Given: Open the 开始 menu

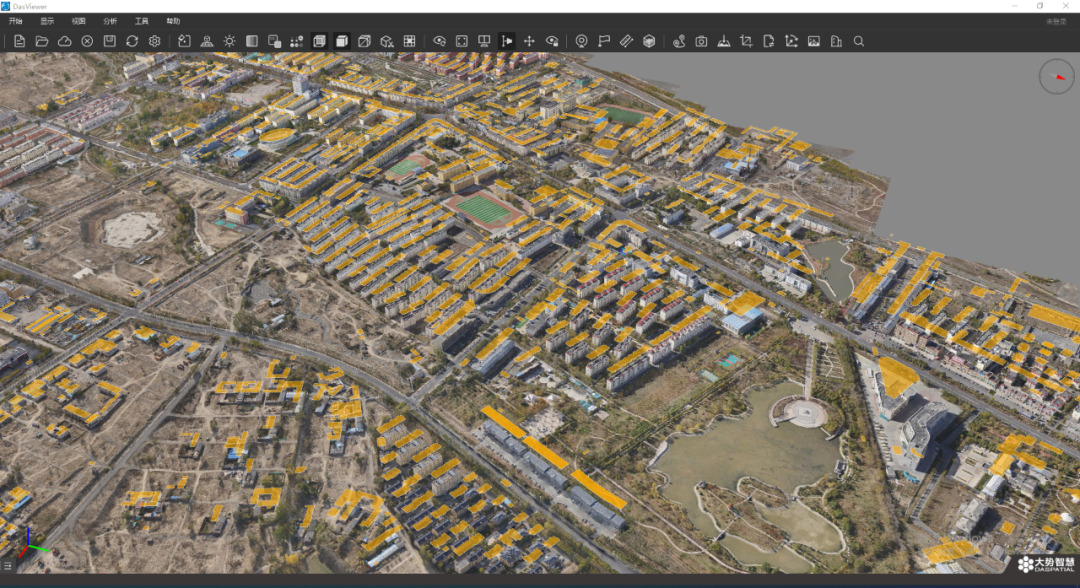Looking at the screenshot, I should pos(15,21).
